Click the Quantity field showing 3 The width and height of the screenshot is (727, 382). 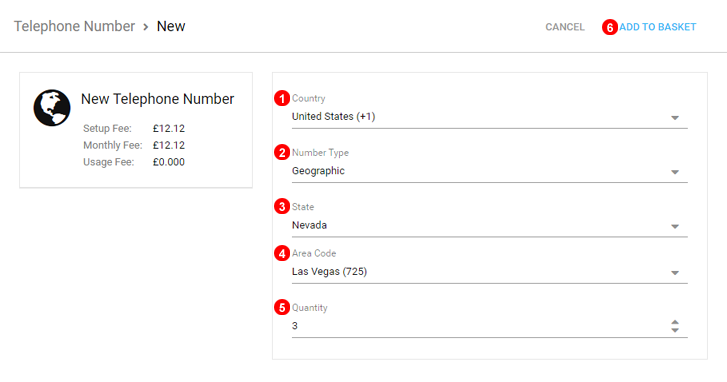click(479, 326)
